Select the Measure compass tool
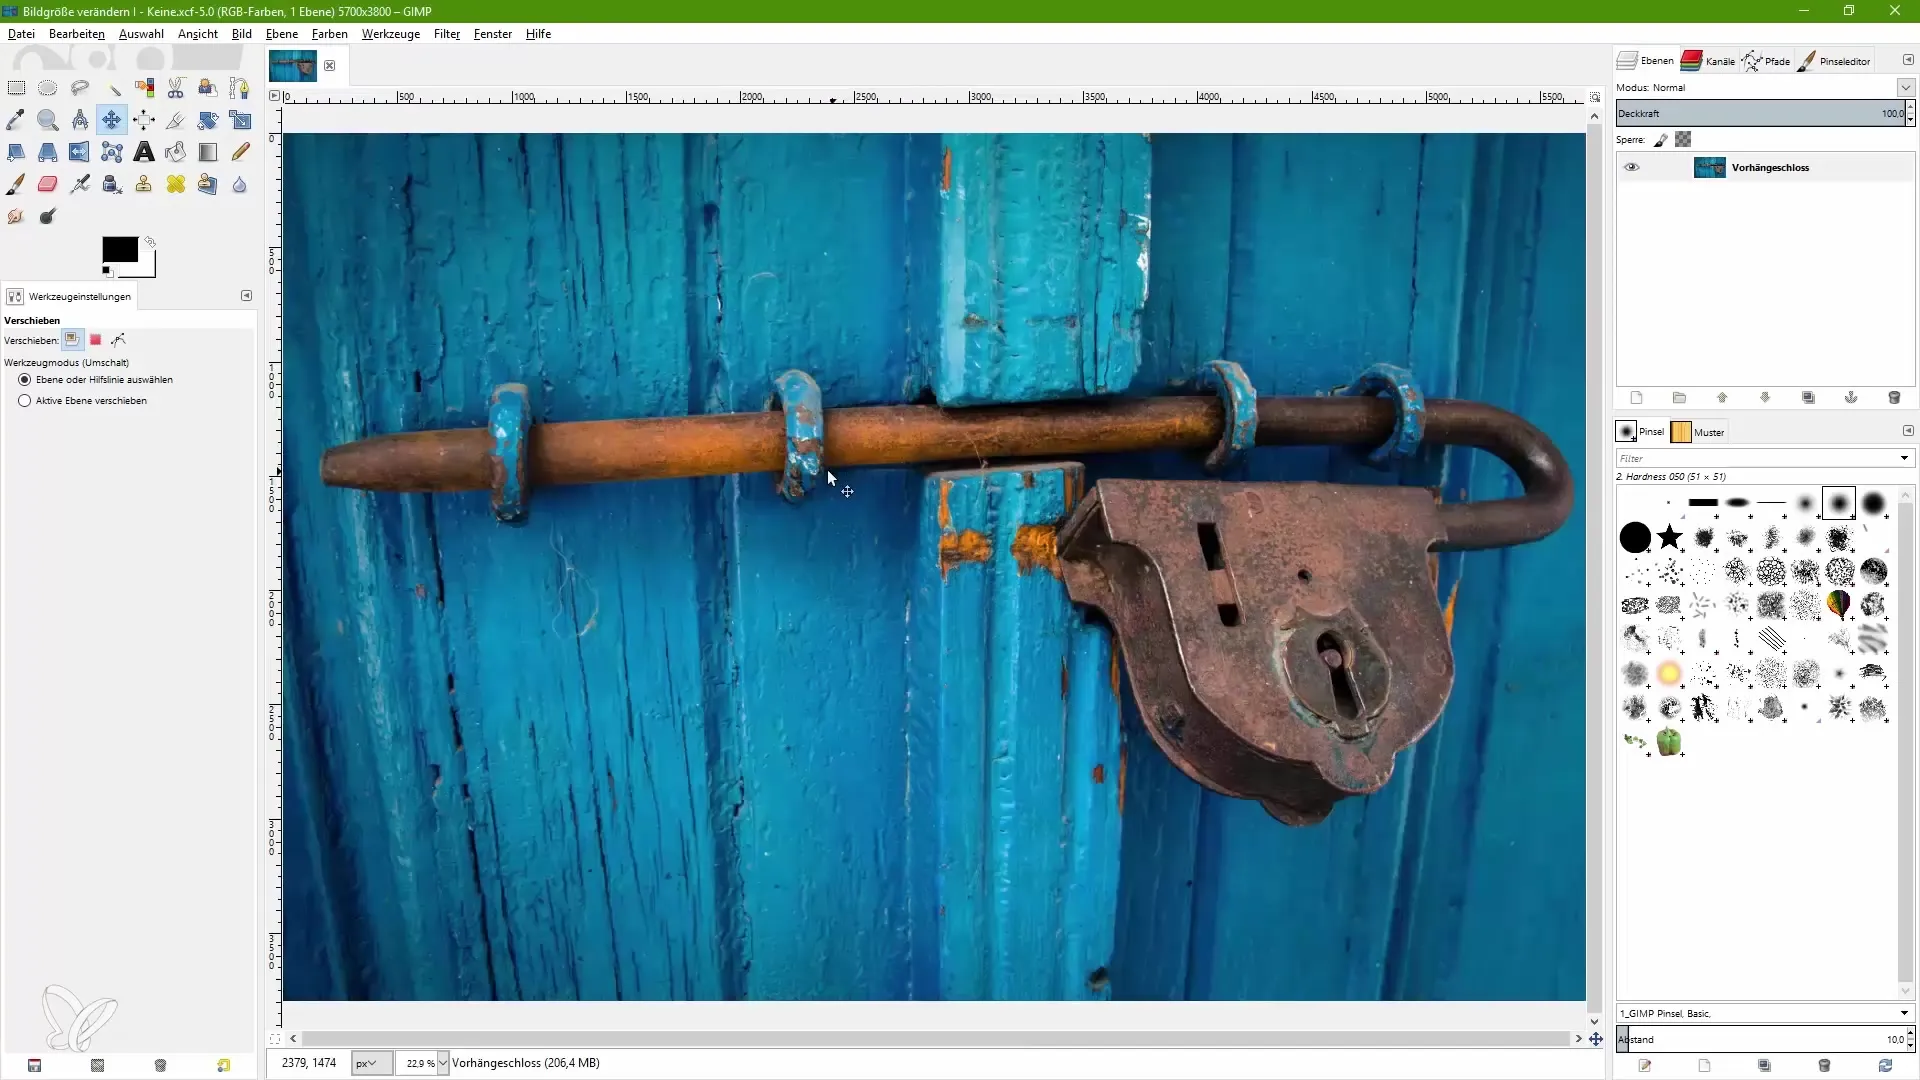 pos(80,120)
